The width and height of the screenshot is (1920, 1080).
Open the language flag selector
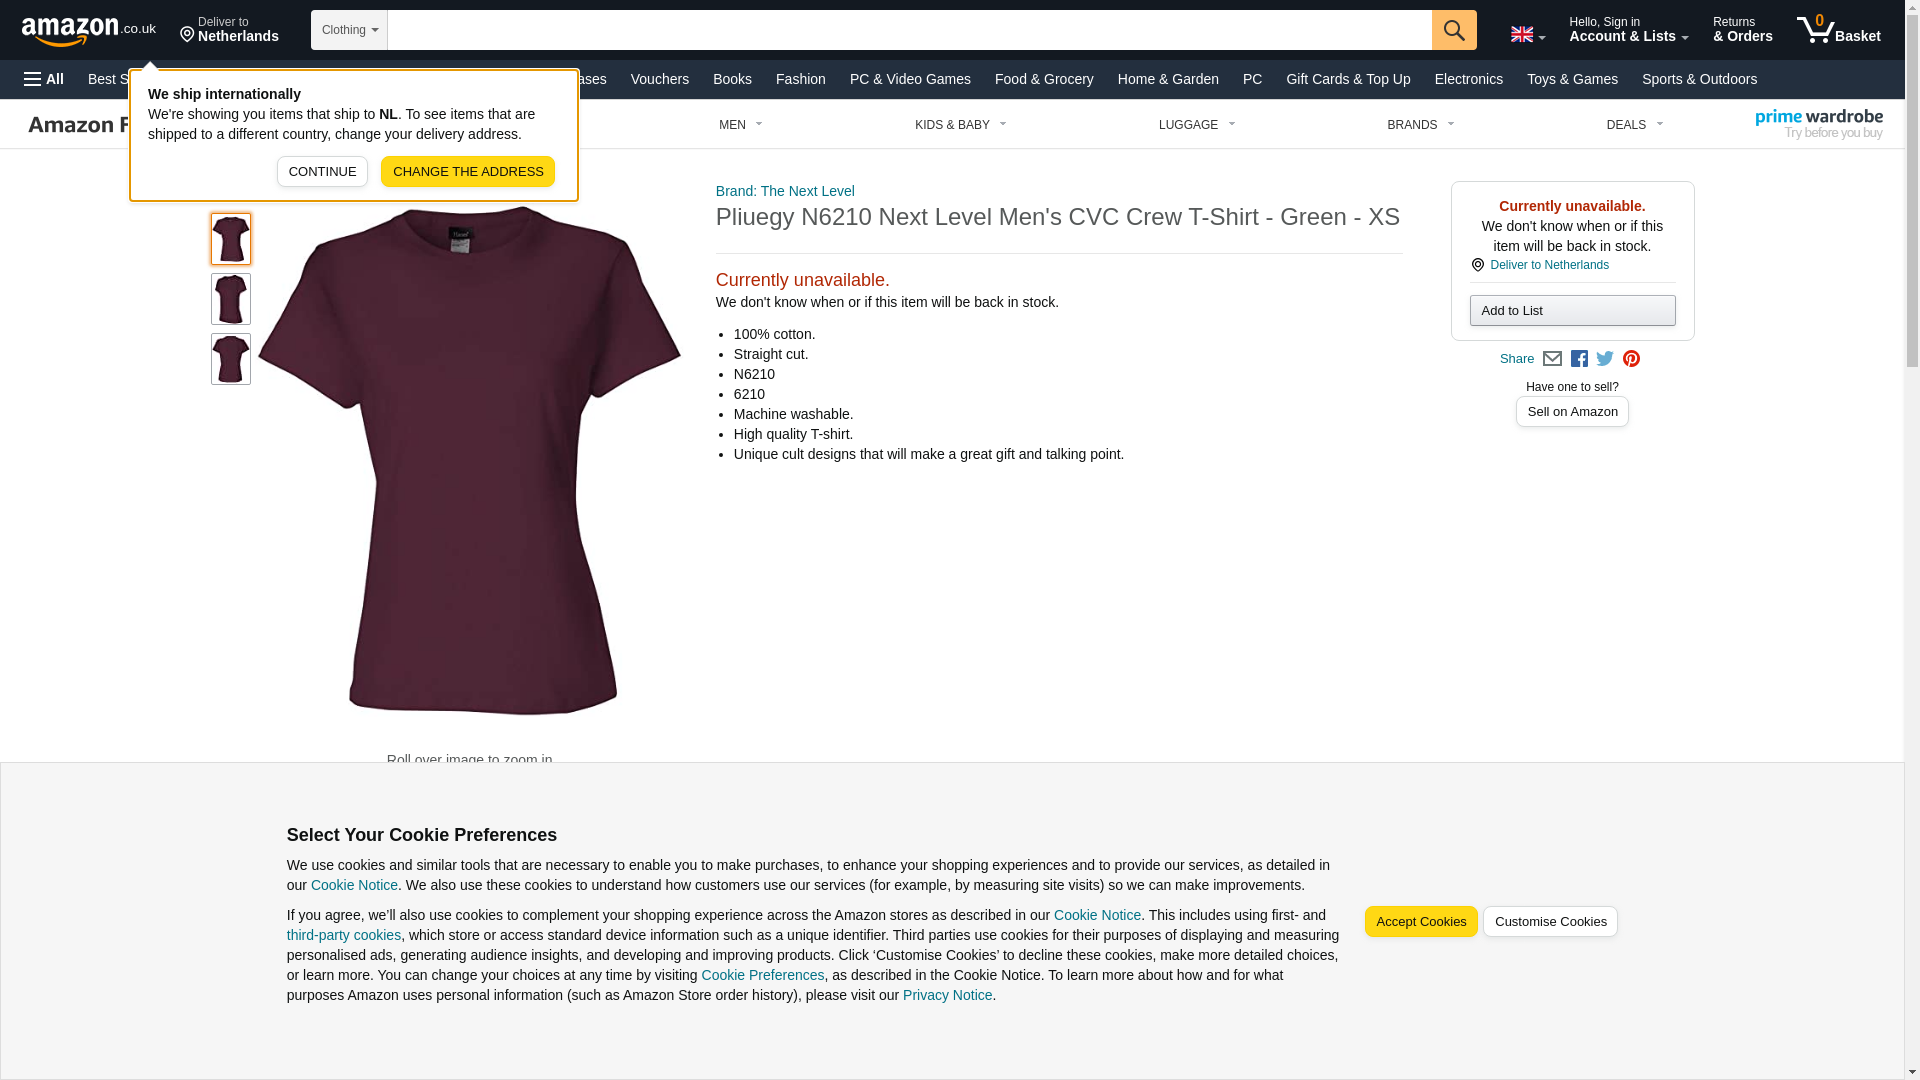(x=1527, y=34)
